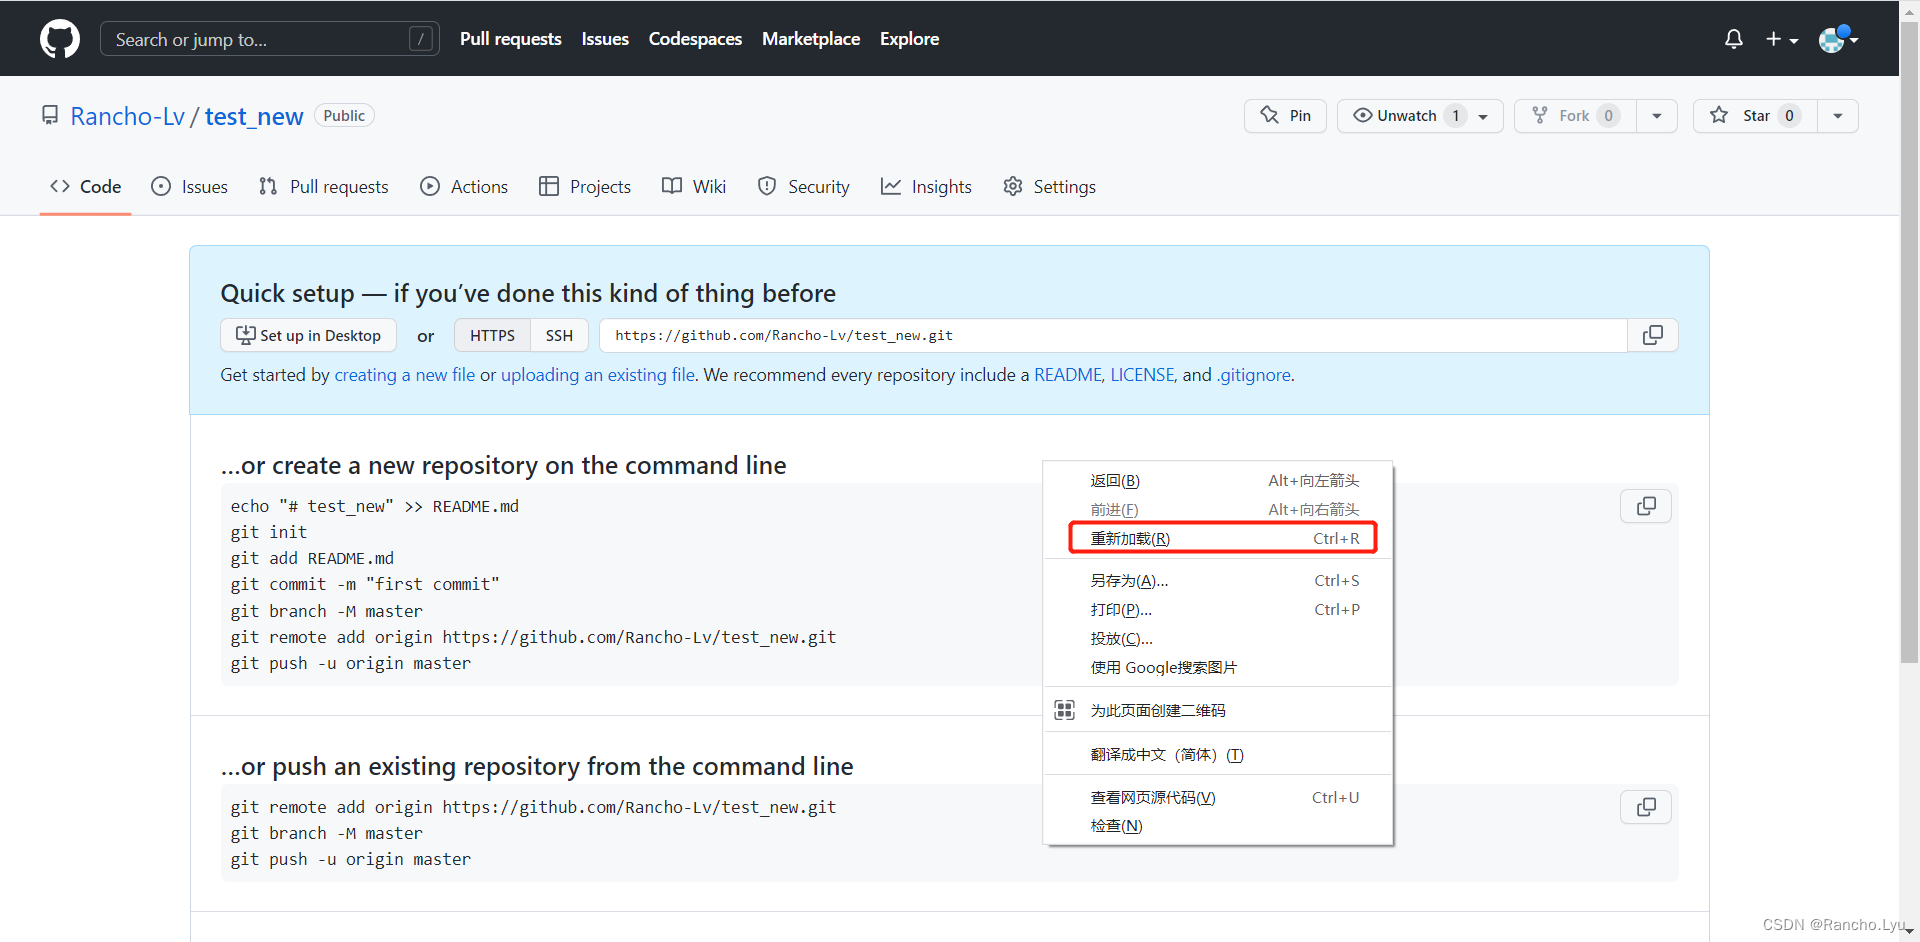
Task: Open the .gitignore link
Action: point(1253,375)
